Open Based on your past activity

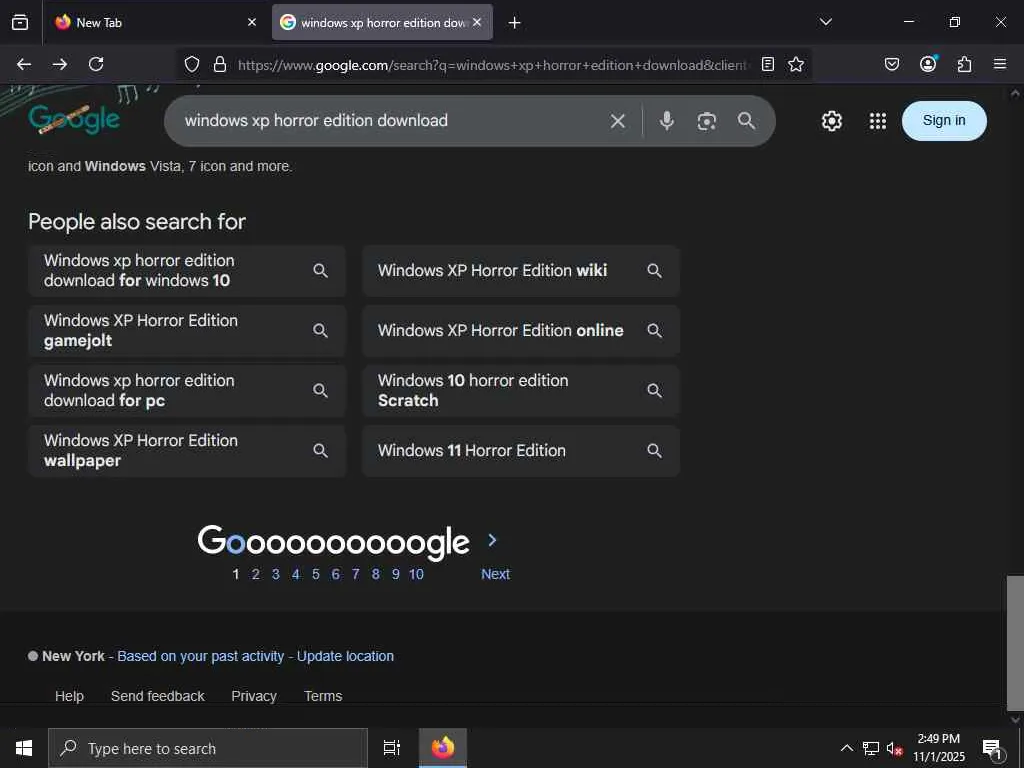[200, 656]
